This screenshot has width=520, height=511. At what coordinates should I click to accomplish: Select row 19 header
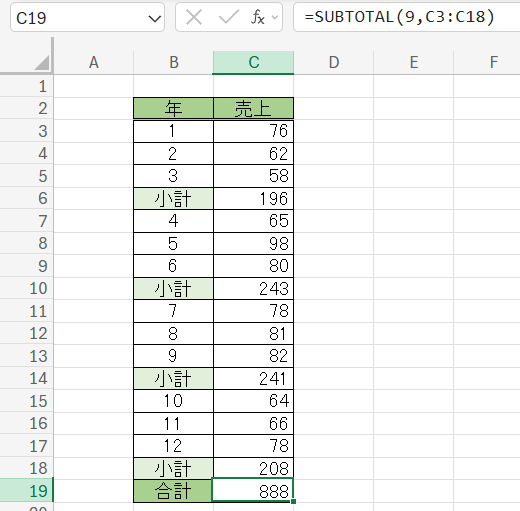pyautogui.click(x=27, y=491)
